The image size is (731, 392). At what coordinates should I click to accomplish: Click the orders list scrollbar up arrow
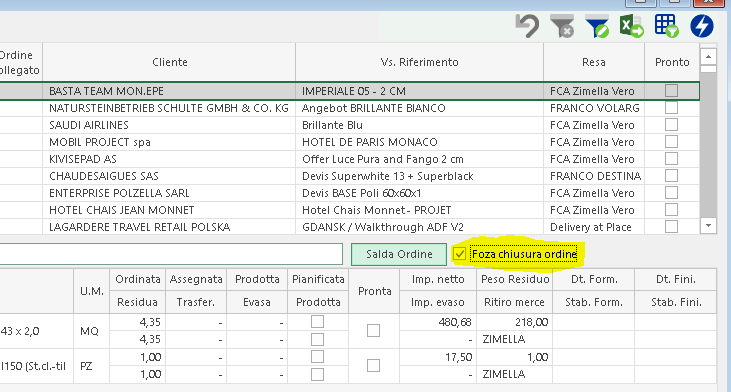[x=708, y=57]
